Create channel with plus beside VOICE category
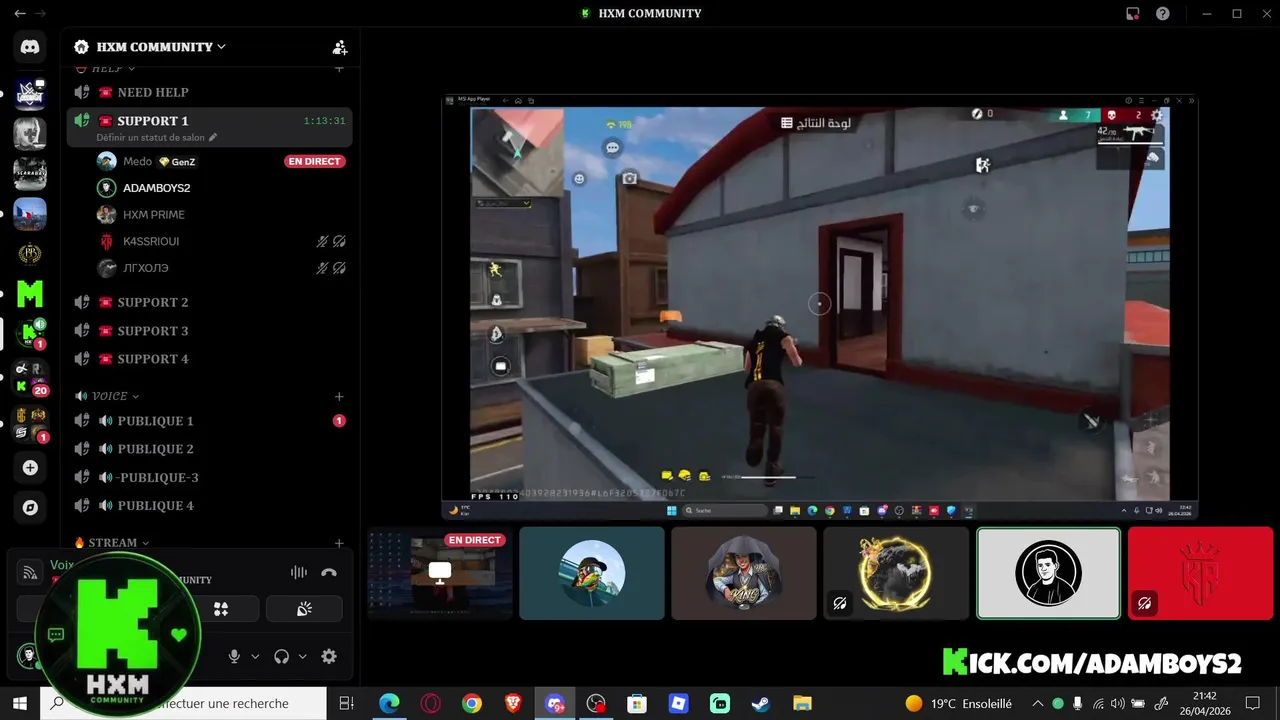 click(x=339, y=397)
